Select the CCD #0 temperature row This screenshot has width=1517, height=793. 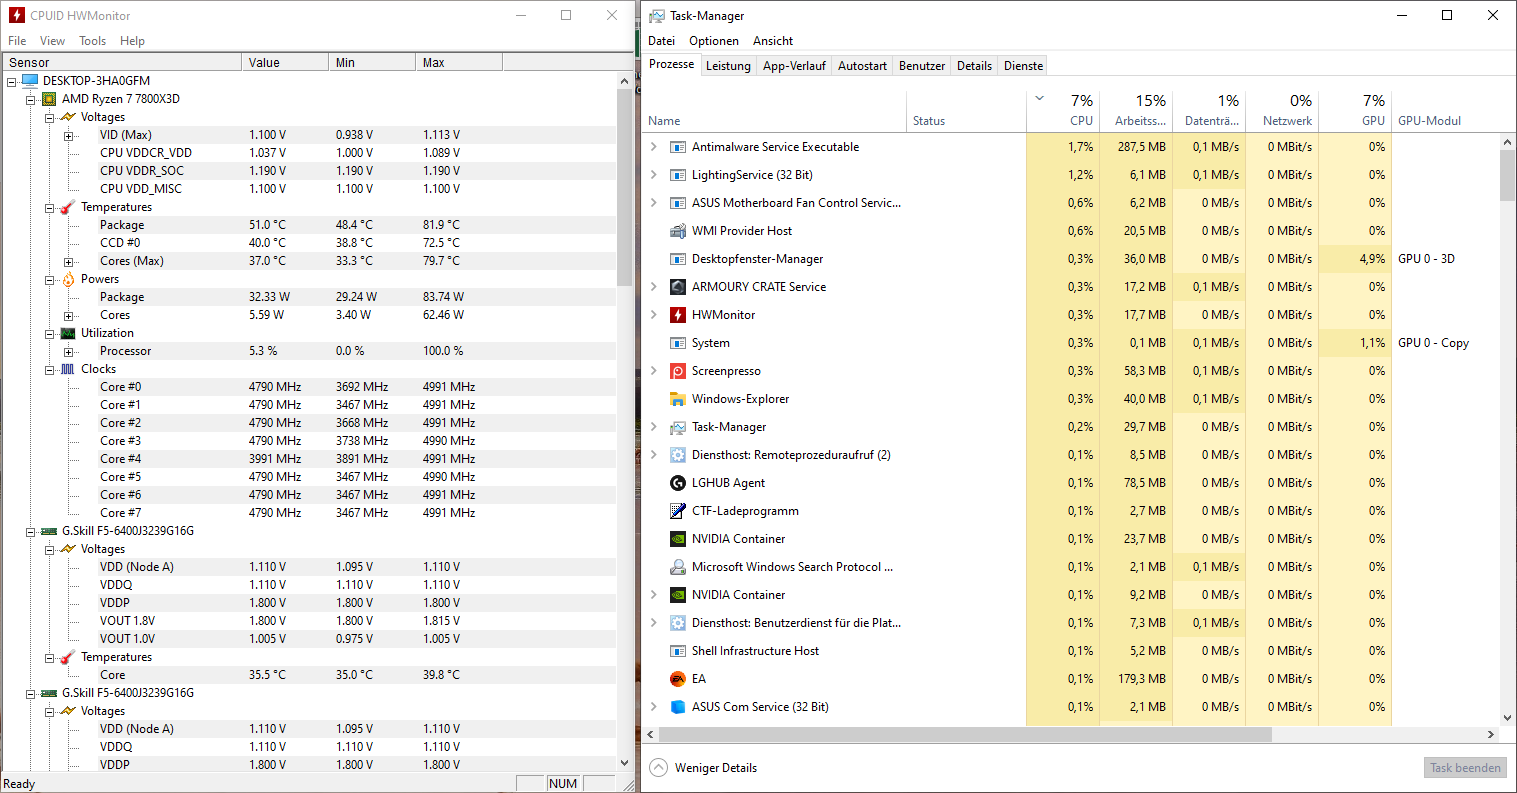pos(308,243)
